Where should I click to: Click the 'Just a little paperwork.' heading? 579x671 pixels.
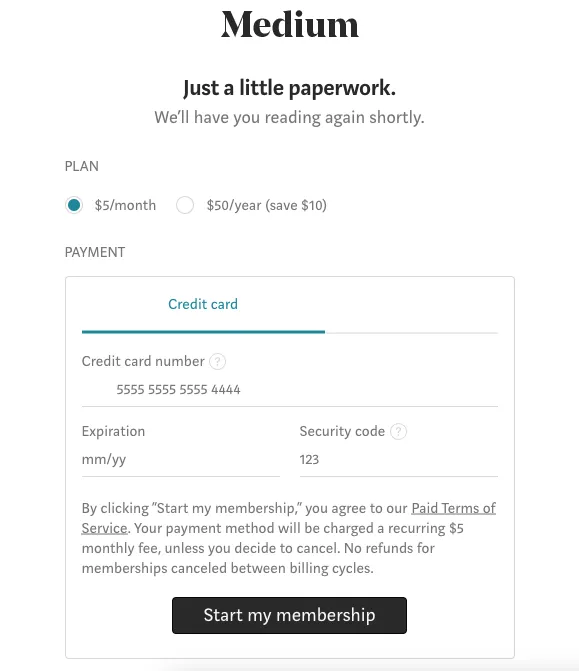click(290, 88)
